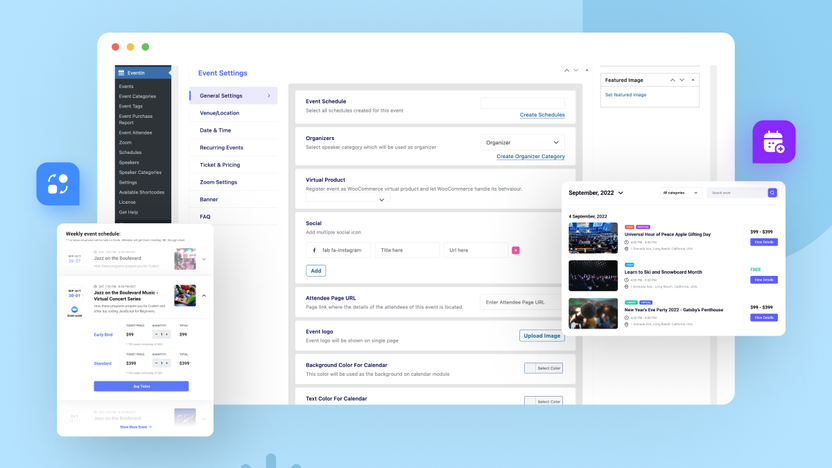
Task: Move the event settings panel up with arrow
Action: coord(566,70)
